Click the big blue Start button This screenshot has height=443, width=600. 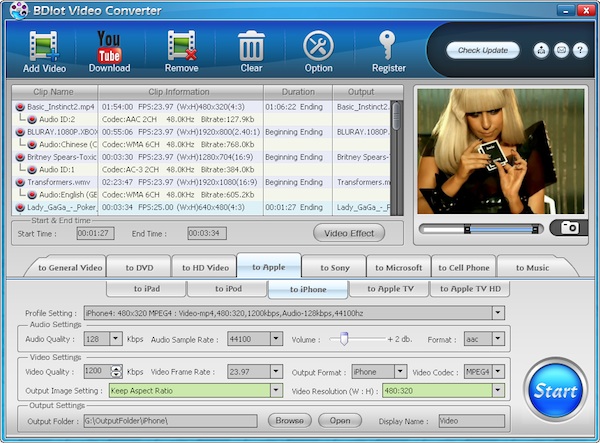pos(555,390)
